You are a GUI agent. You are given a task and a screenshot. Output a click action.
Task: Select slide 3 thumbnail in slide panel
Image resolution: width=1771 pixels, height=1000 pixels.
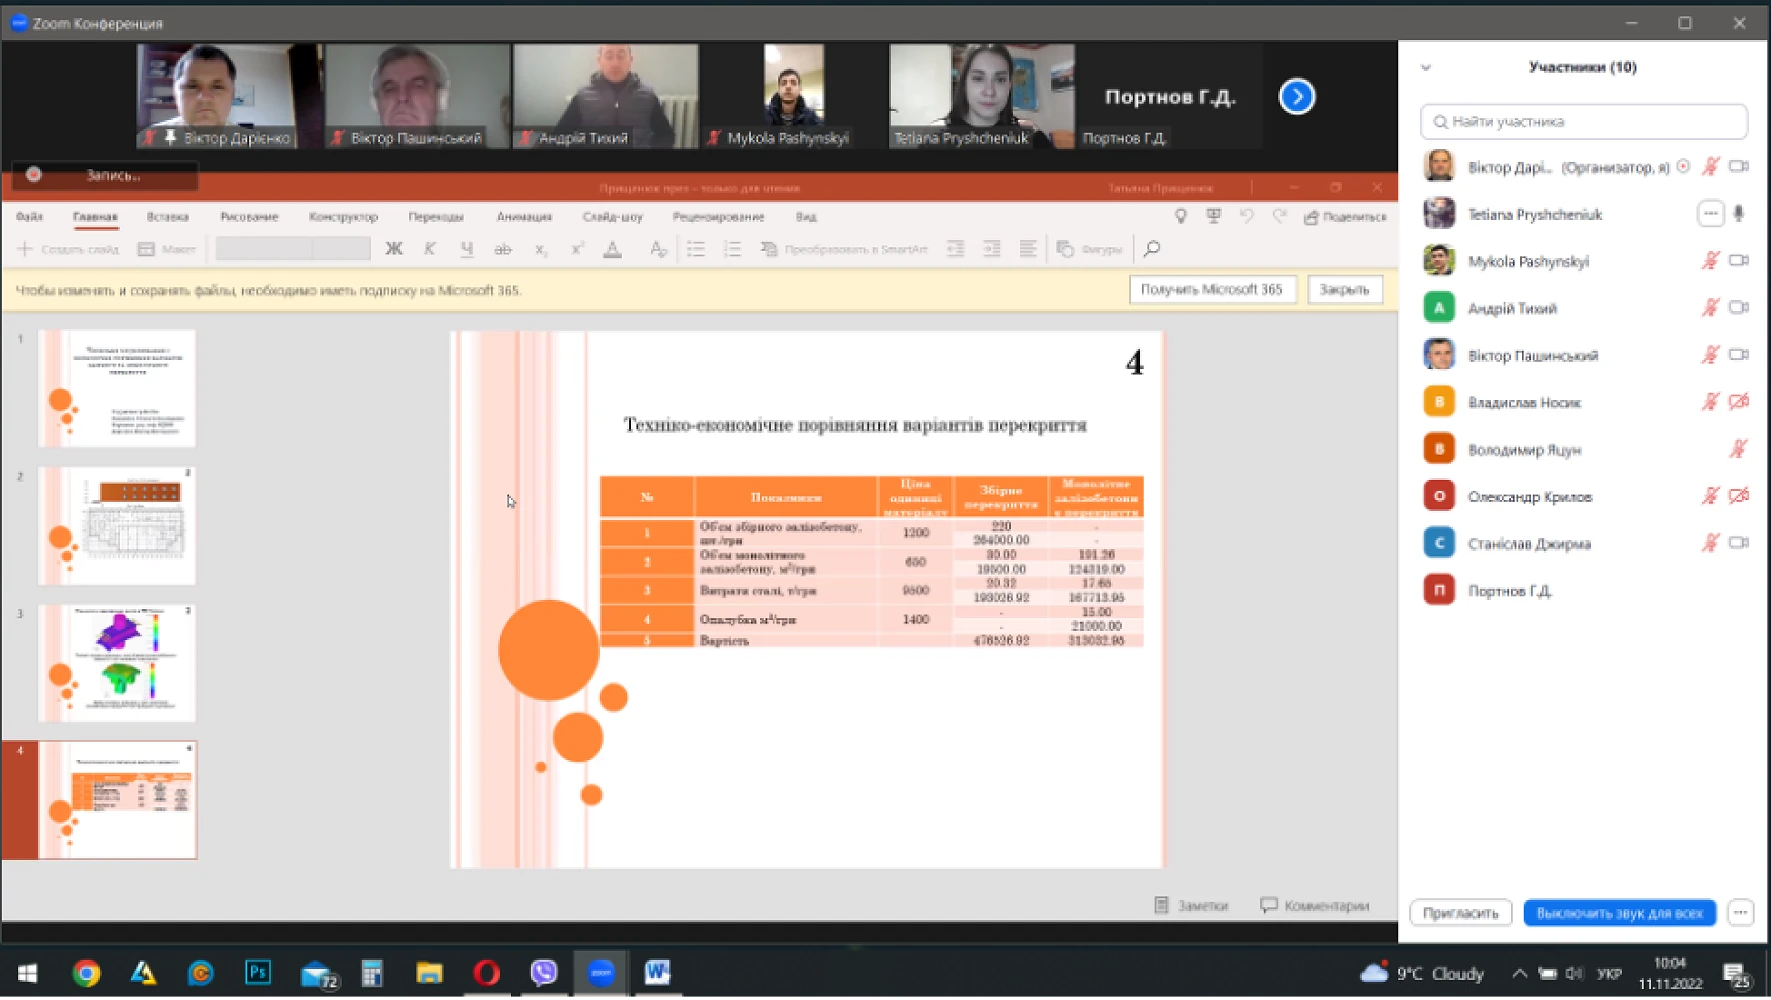(117, 662)
